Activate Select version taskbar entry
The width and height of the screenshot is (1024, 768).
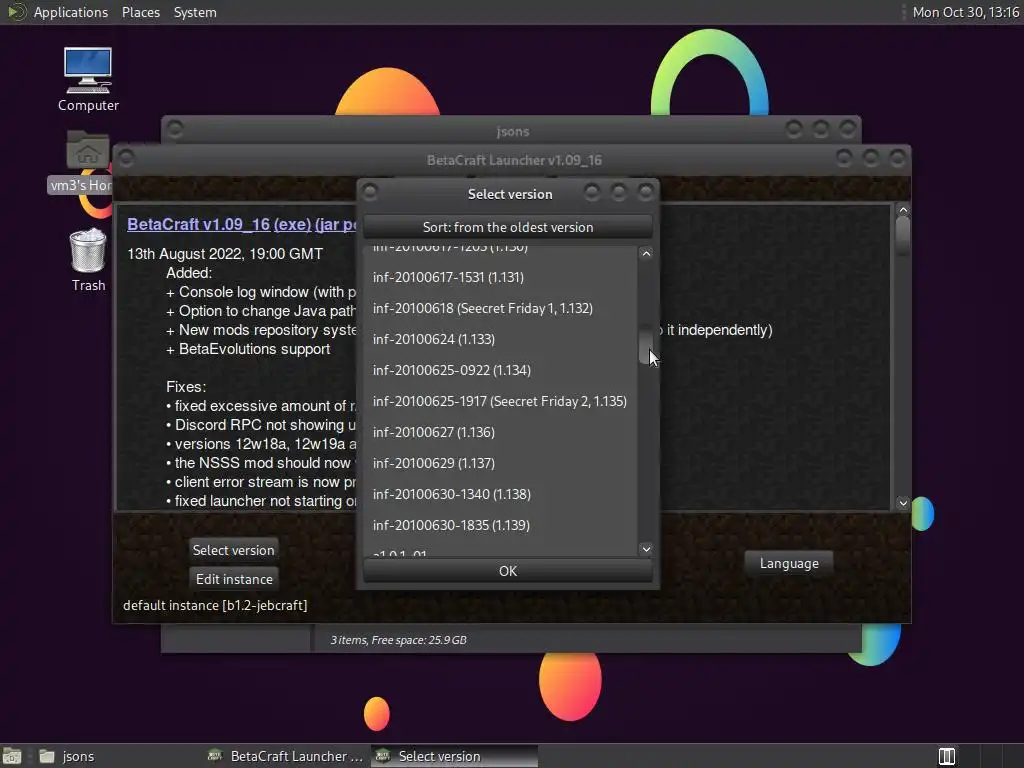(455, 756)
